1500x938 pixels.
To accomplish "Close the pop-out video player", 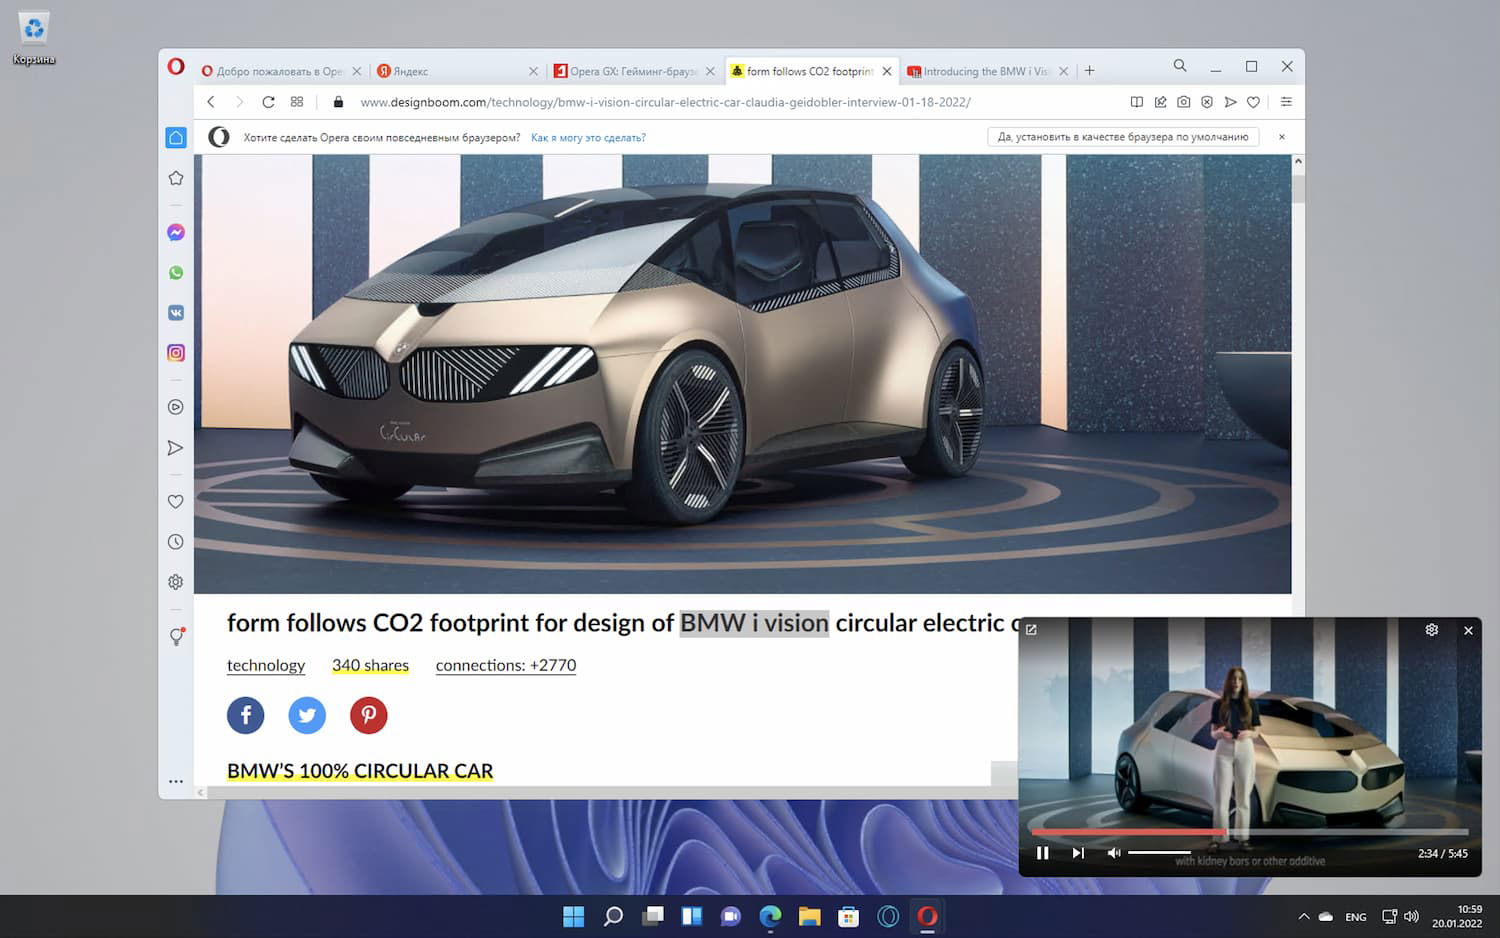I will coord(1468,630).
